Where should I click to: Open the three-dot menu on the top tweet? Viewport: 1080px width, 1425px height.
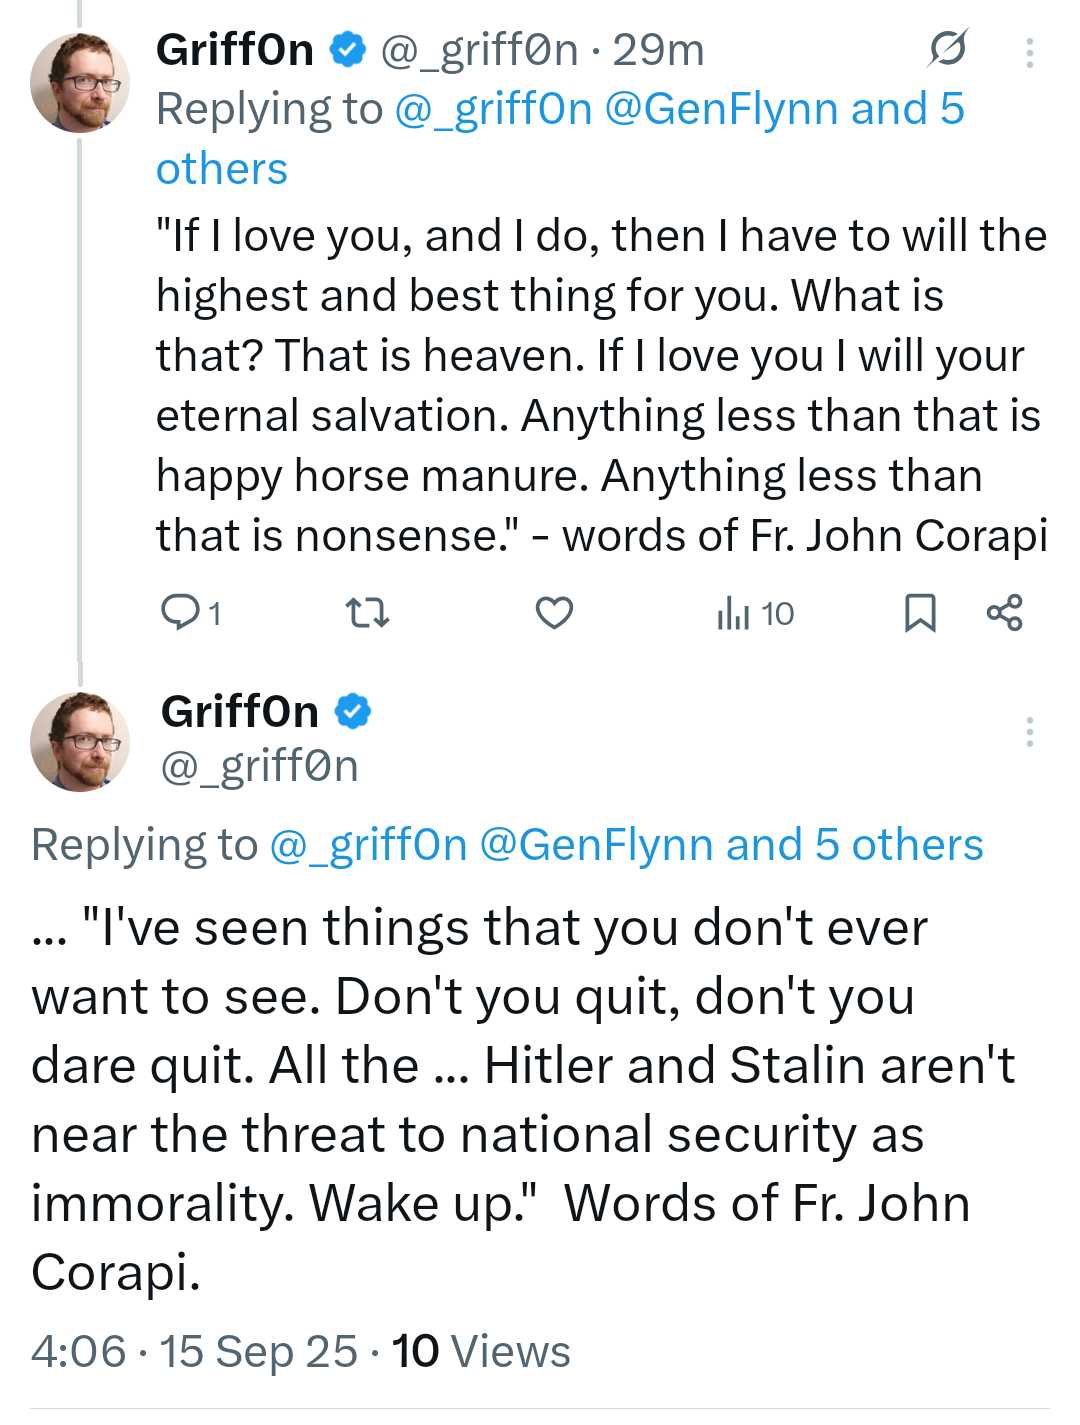[x=1029, y=51]
